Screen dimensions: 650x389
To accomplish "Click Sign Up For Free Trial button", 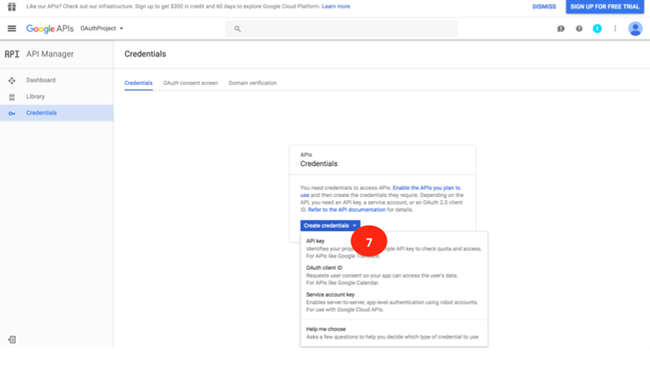I will (x=605, y=7).
